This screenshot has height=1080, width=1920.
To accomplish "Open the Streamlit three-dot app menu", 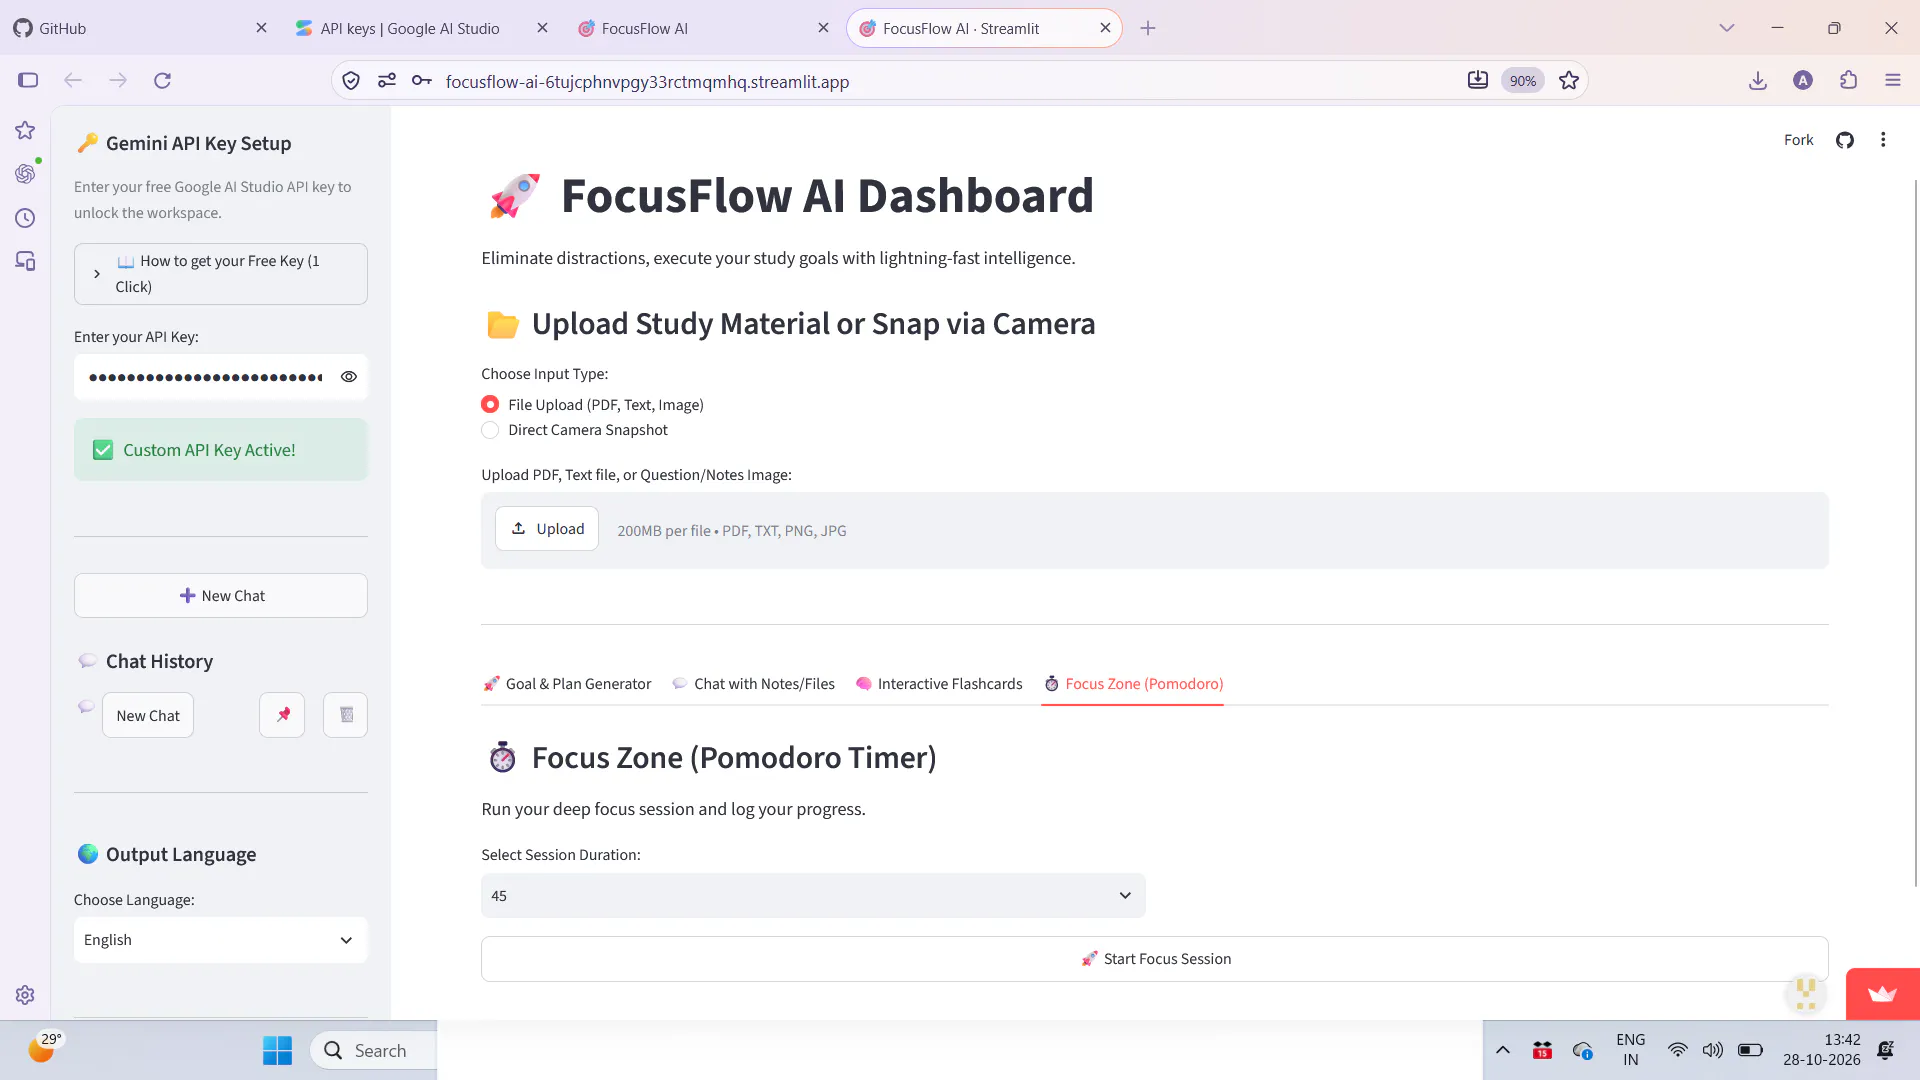I will pyautogui.click(x=1883, y=140).
